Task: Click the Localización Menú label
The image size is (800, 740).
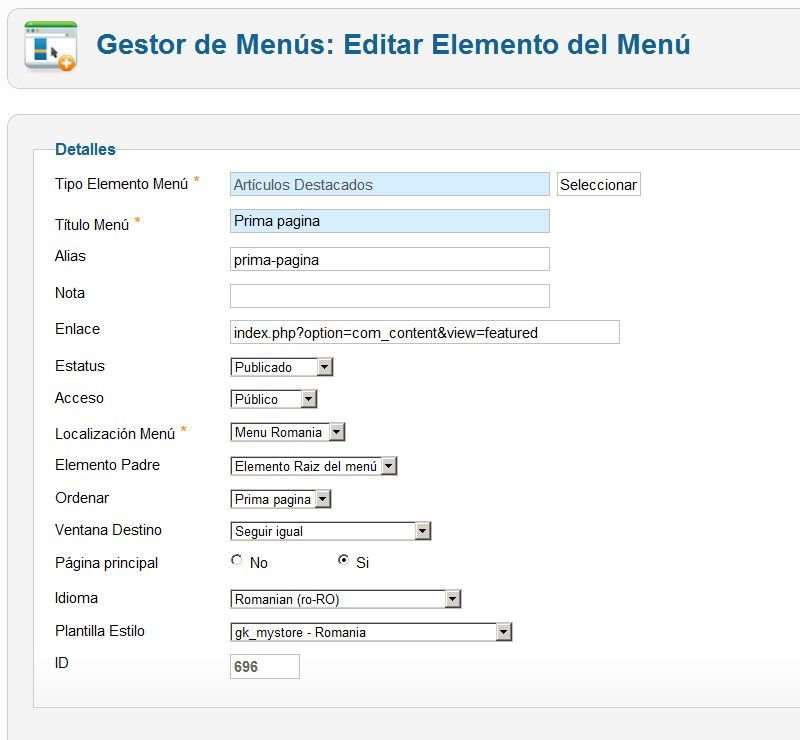Action: pyautogui.click(x=115, y=434)
